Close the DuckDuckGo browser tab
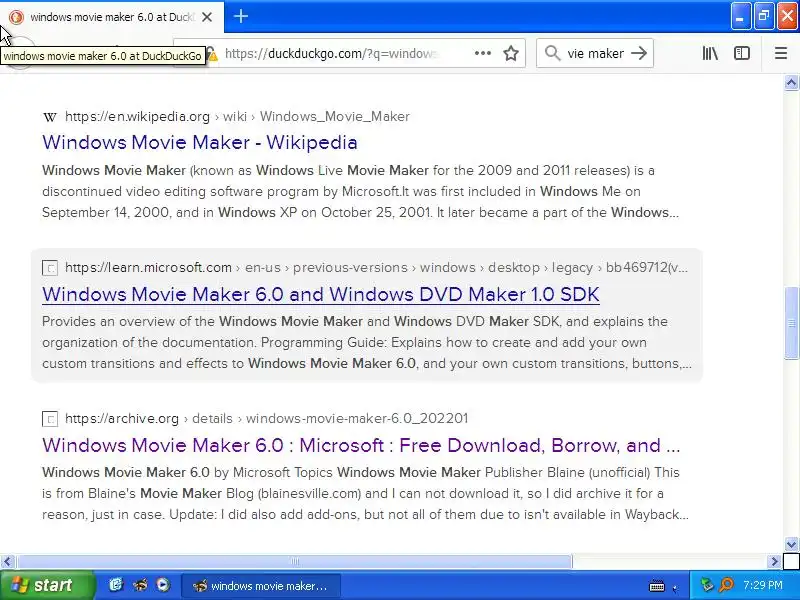 pos(207,17)
